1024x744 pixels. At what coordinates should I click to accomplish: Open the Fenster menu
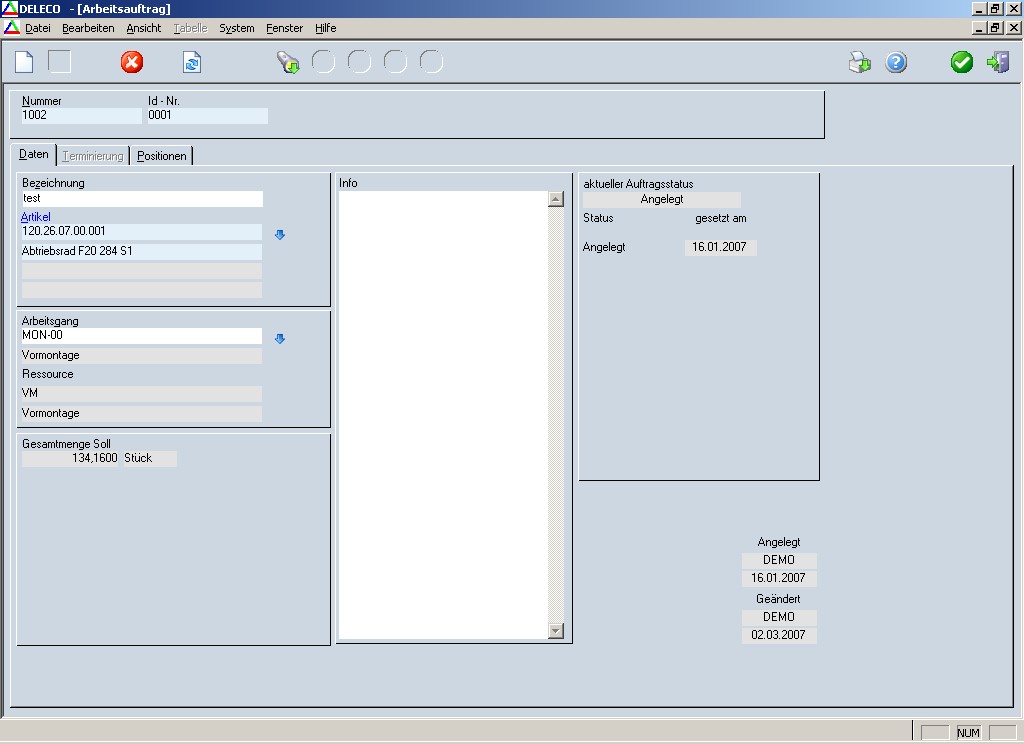(x=284, y=28)
